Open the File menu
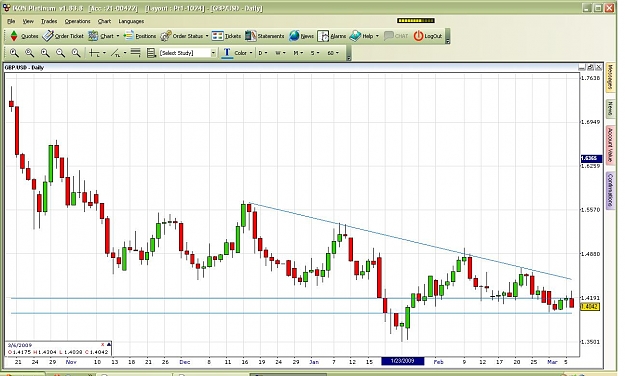This screenshot has height=376, width=625. coord(11,22)
